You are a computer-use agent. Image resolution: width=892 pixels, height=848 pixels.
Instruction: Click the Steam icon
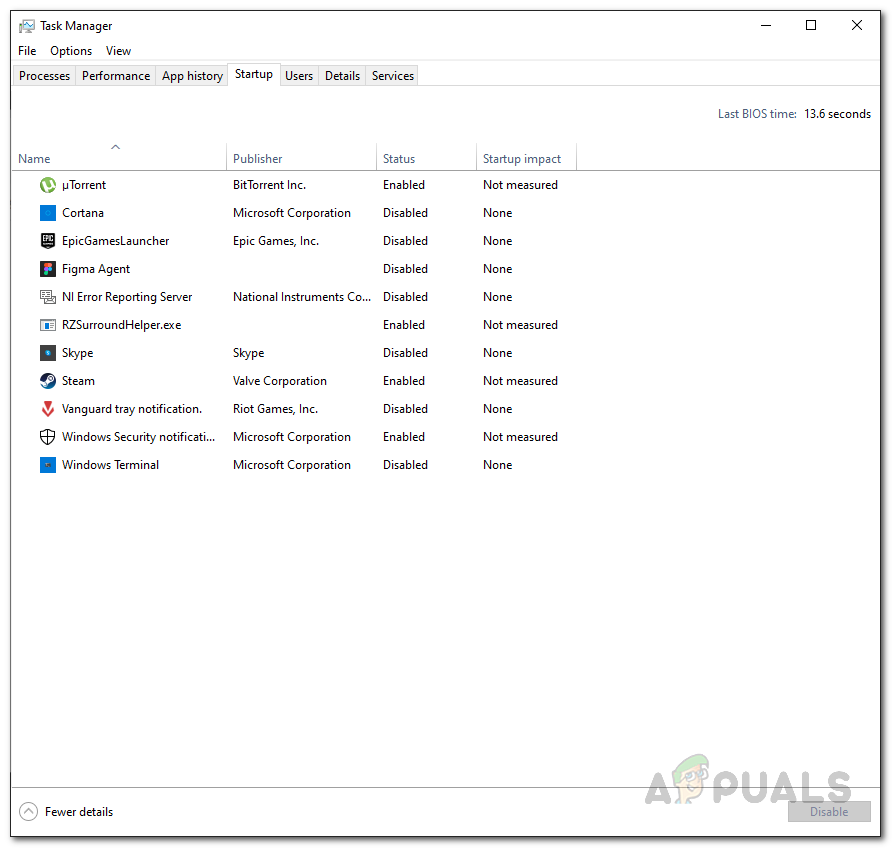(48, 380)
